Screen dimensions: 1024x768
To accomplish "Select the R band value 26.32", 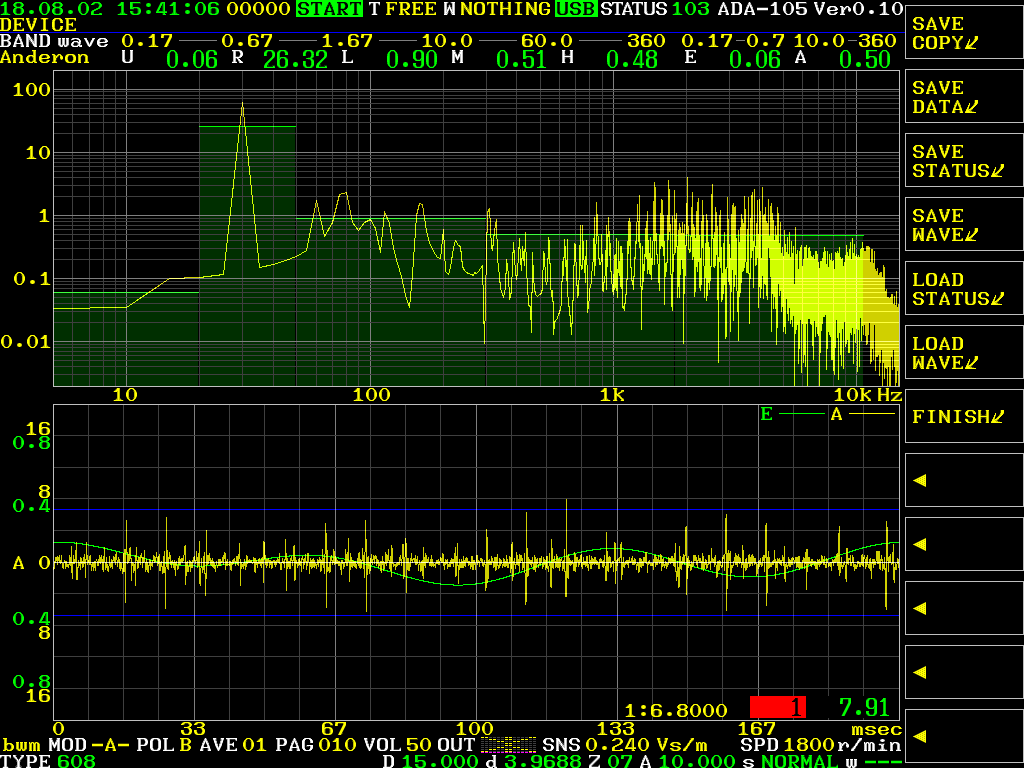I will pos(295,59).
